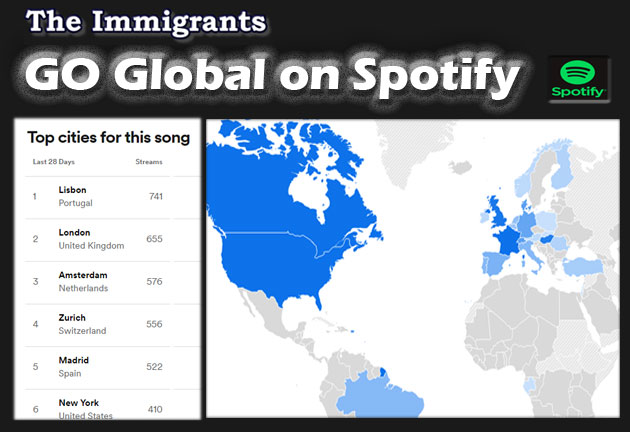The width and height of the screenshot is (630, 432).
Task: Select Turkey on the map
Action: coord(583,267)
